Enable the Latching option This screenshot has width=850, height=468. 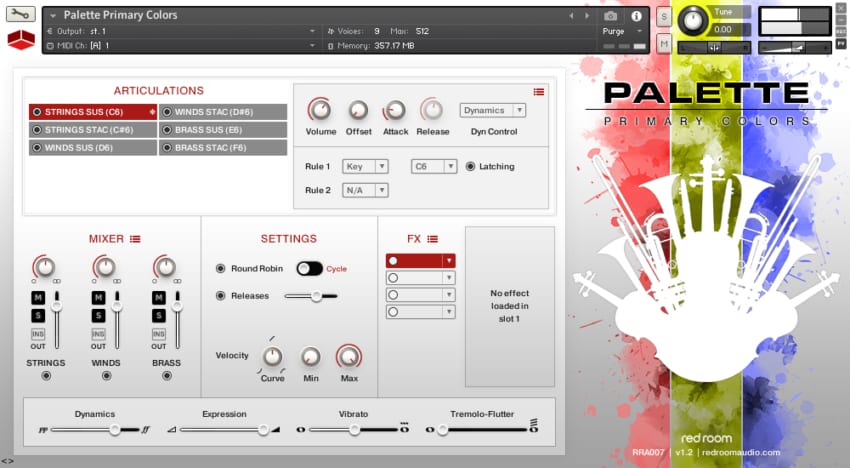point(471,166)
